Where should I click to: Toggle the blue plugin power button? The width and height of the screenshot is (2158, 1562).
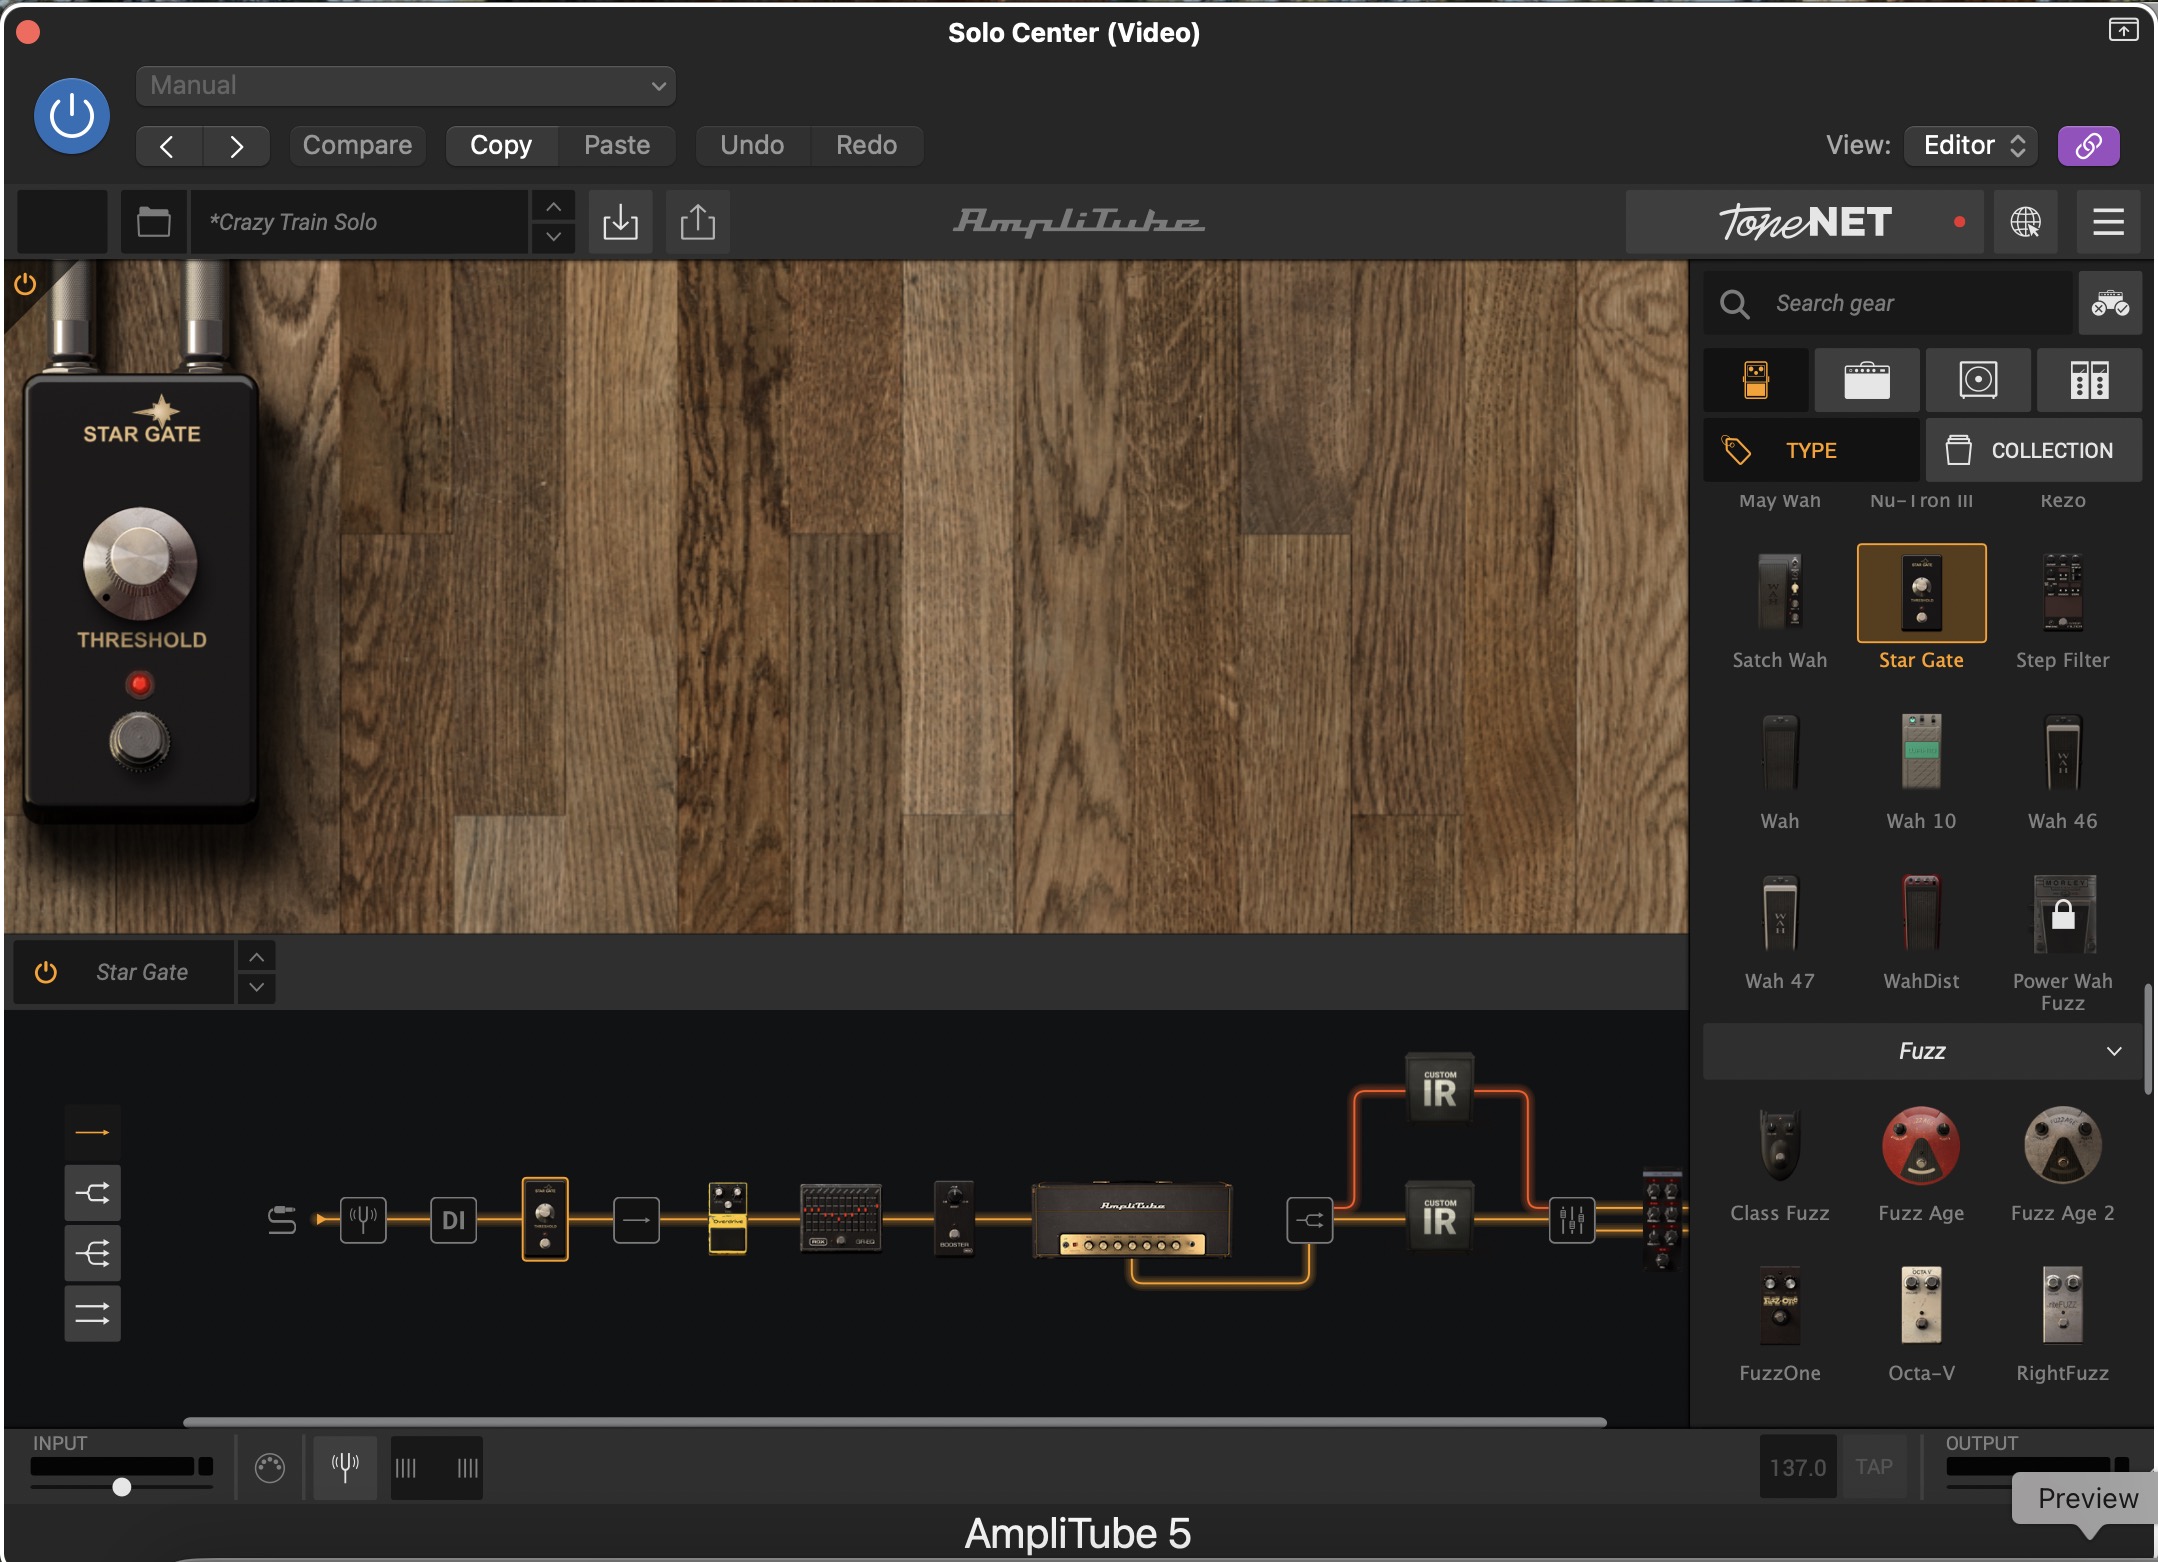pyautogui.click(x=72, y=116)
